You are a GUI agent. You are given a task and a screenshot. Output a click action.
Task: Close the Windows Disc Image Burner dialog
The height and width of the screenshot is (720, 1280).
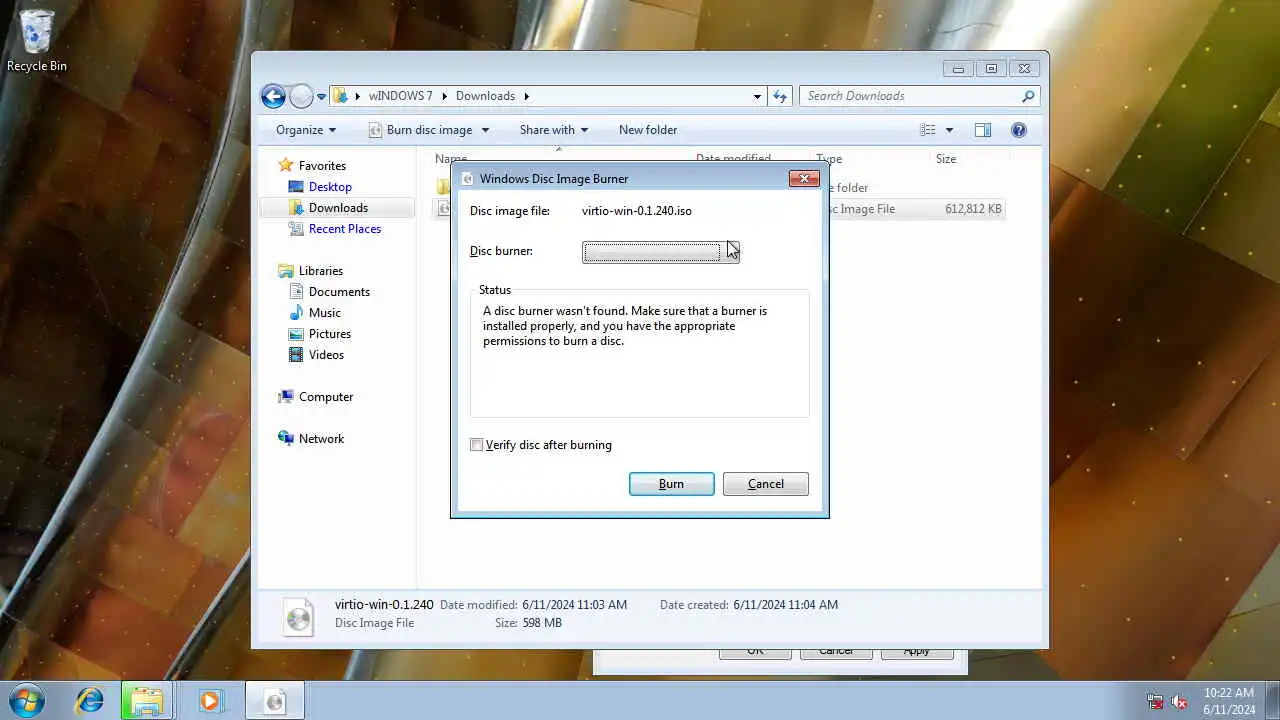tap(804, 178)
